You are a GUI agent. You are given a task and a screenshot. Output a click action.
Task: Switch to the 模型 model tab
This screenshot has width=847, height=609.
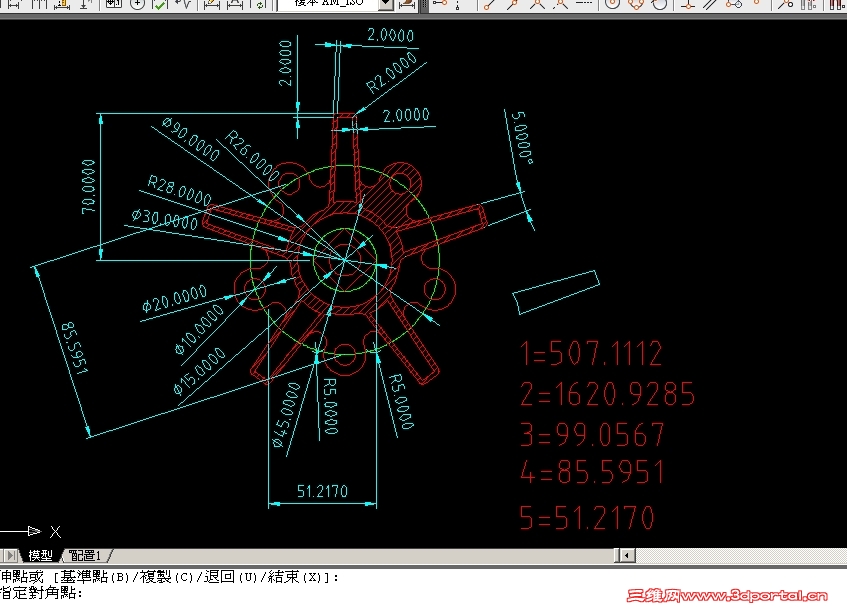[x=40, y=555]
